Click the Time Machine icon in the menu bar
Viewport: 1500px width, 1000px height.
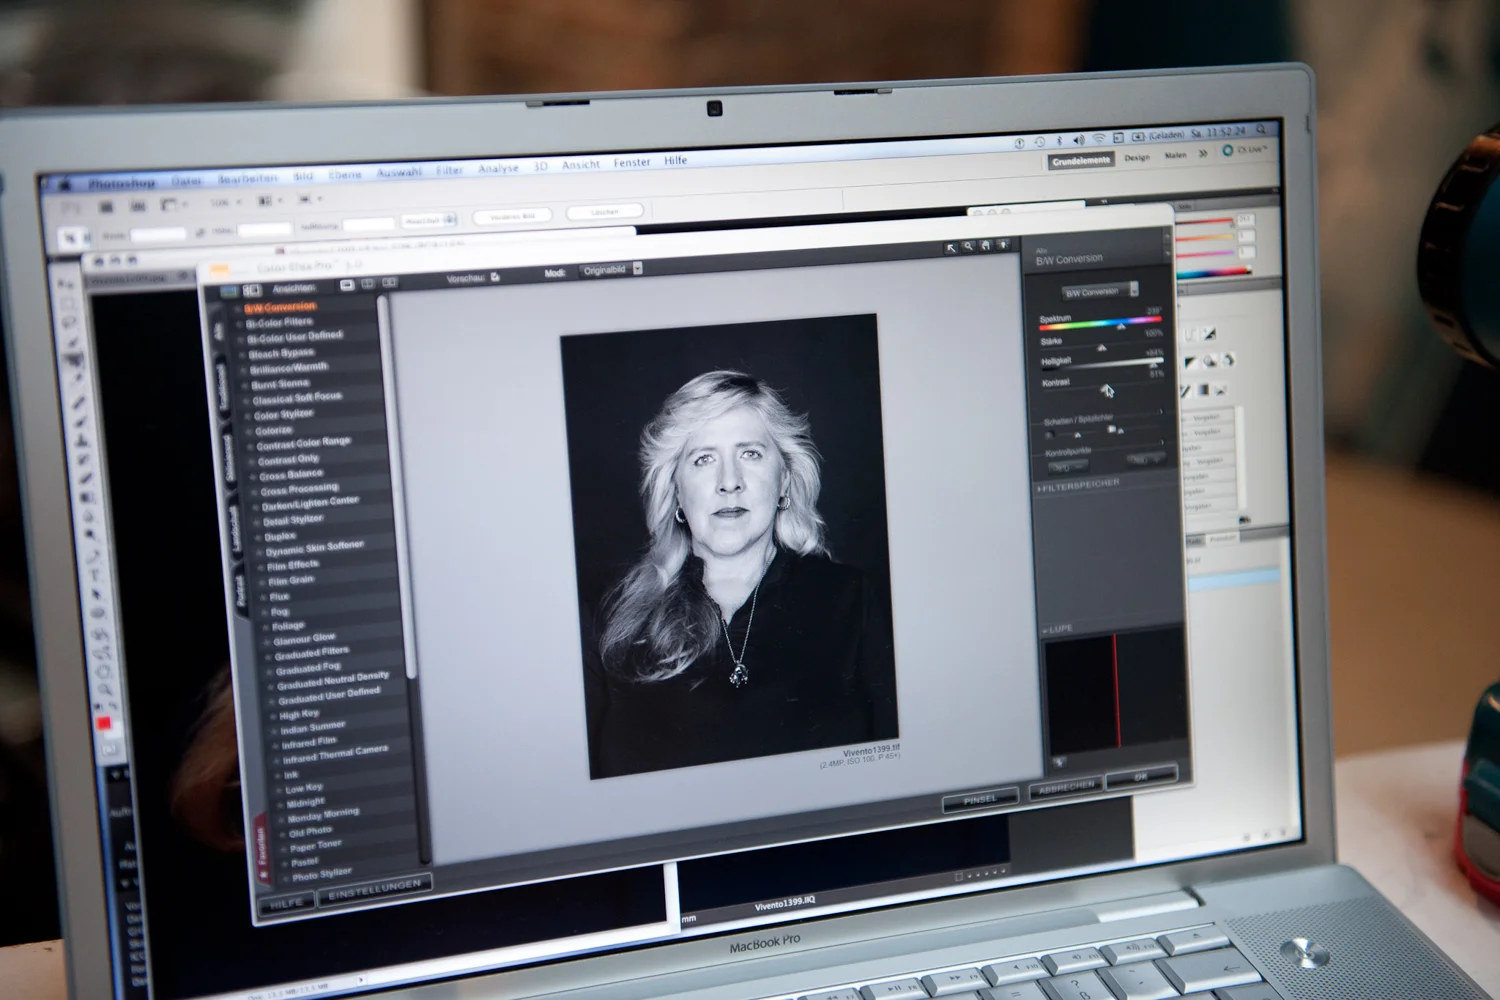click(x=1040, y=142)
